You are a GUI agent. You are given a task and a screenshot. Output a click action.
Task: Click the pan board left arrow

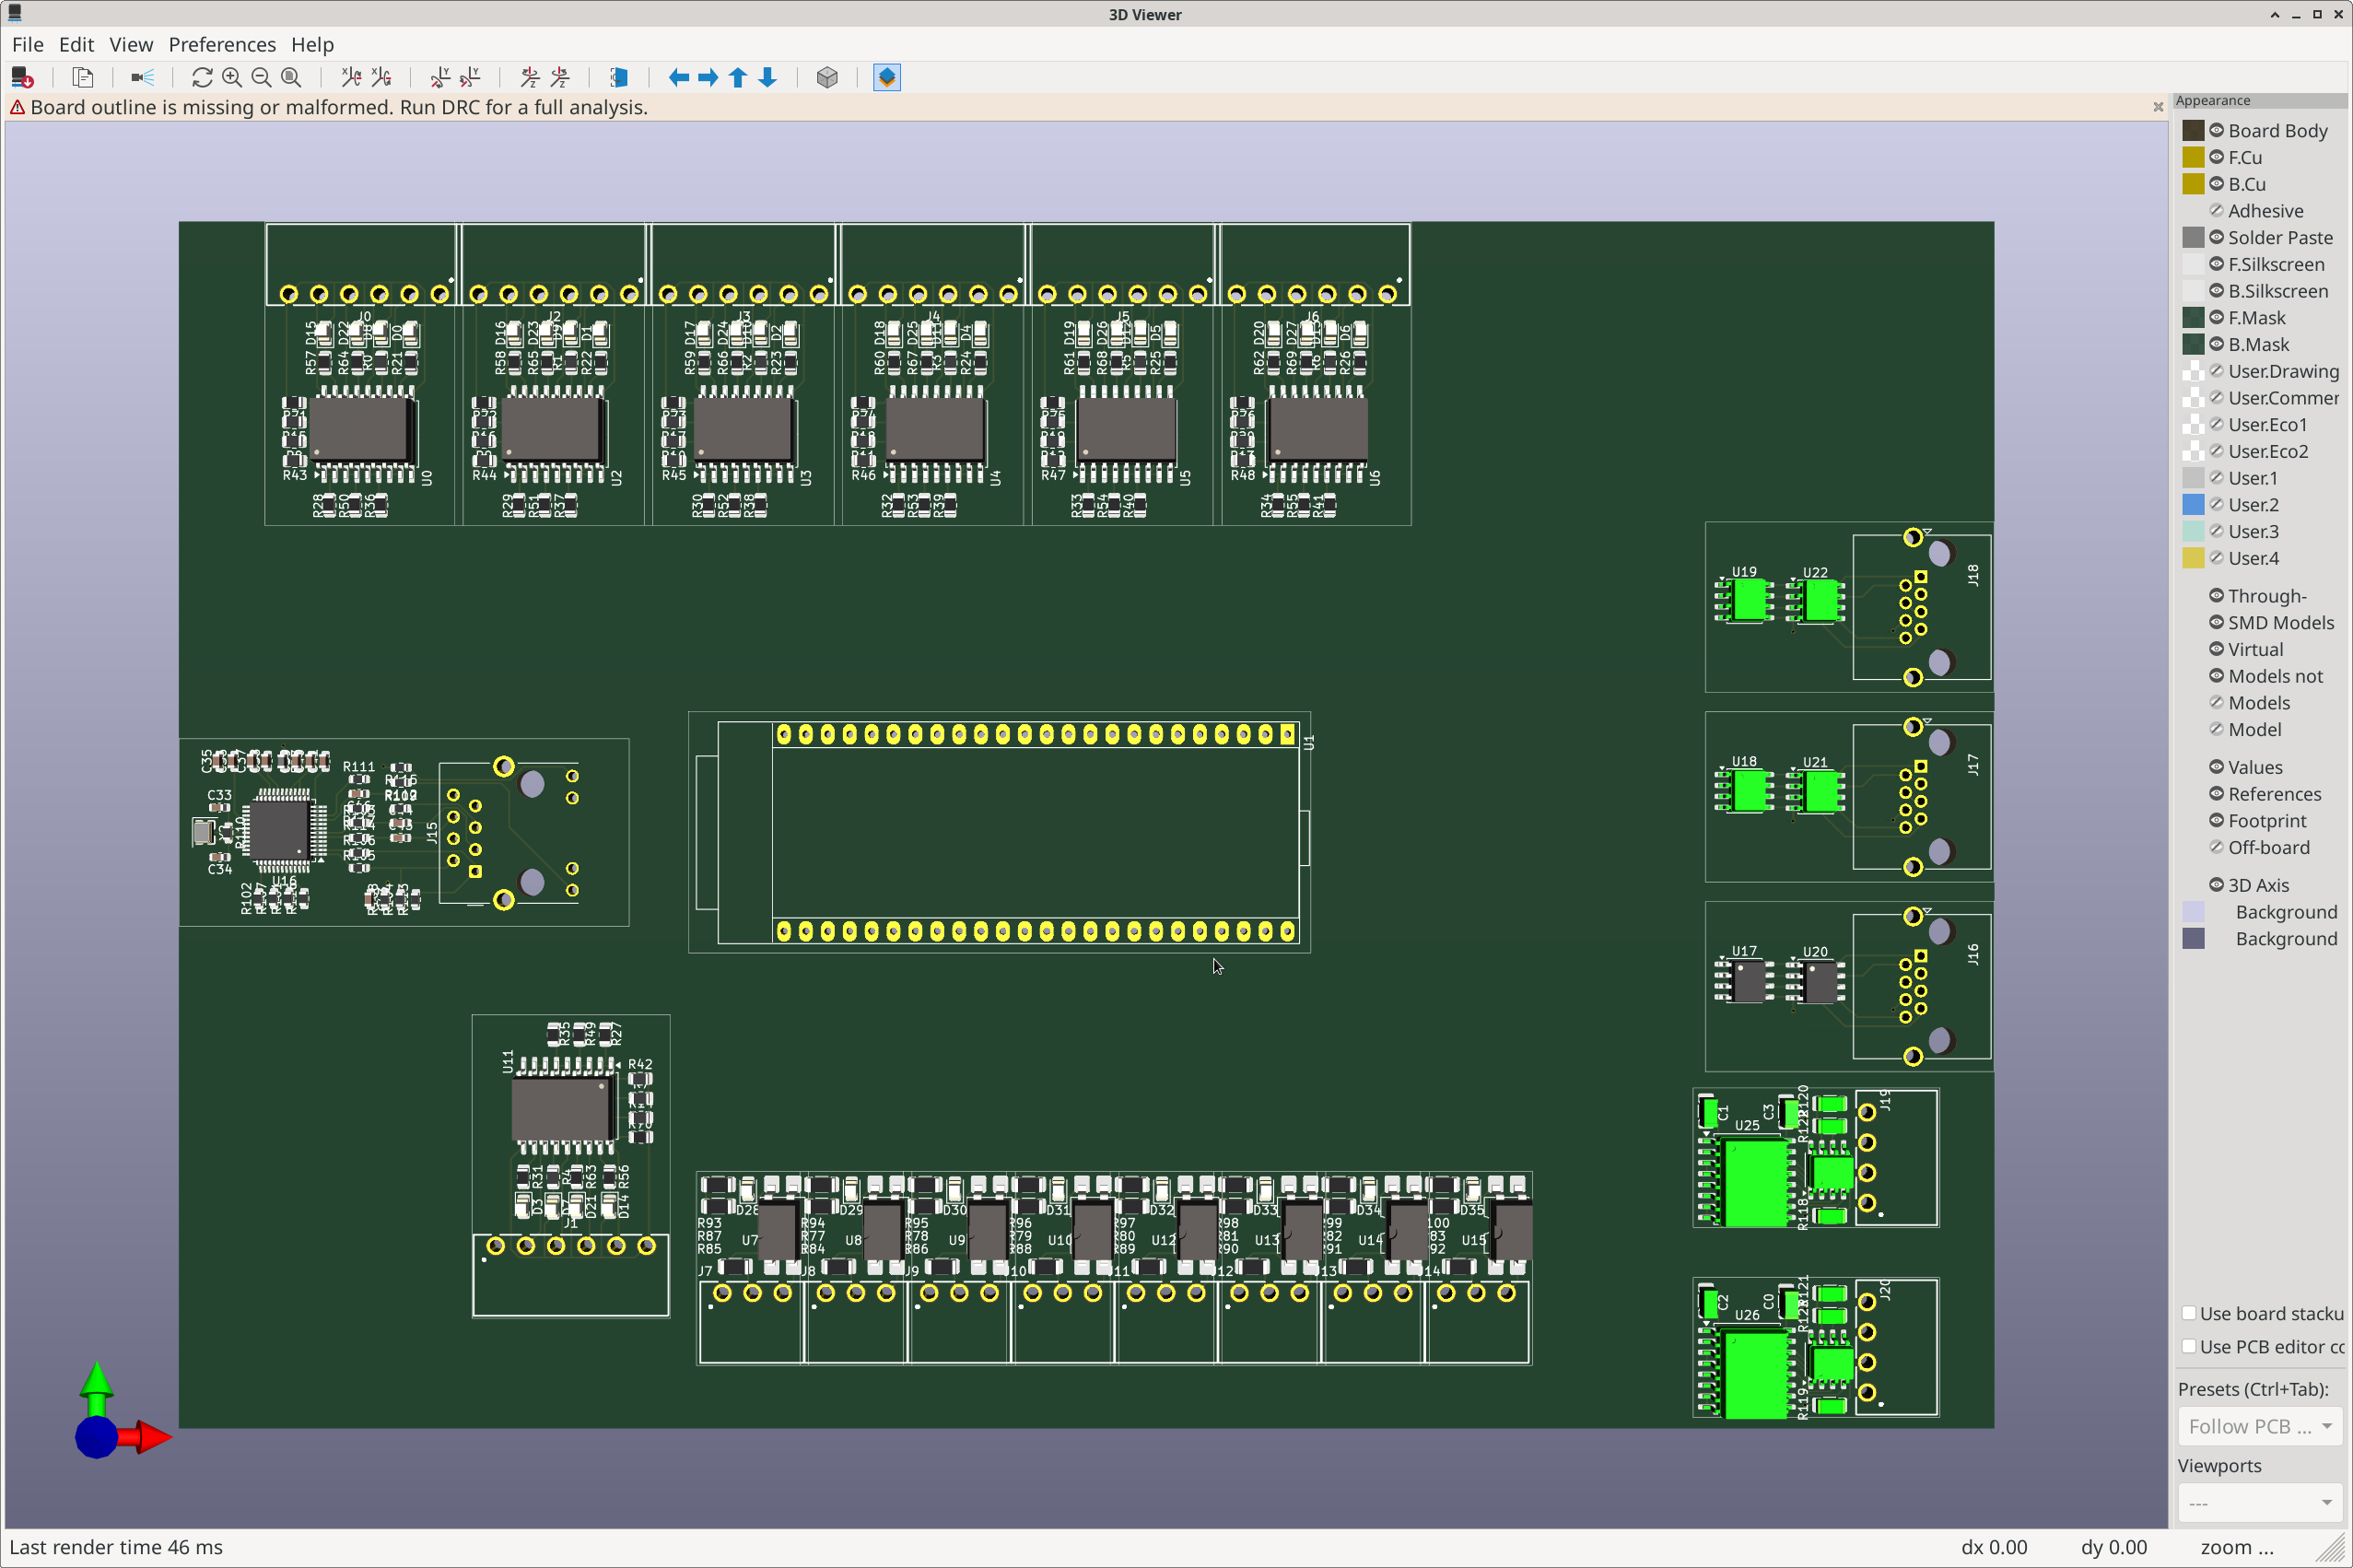[x=678, y=78]
